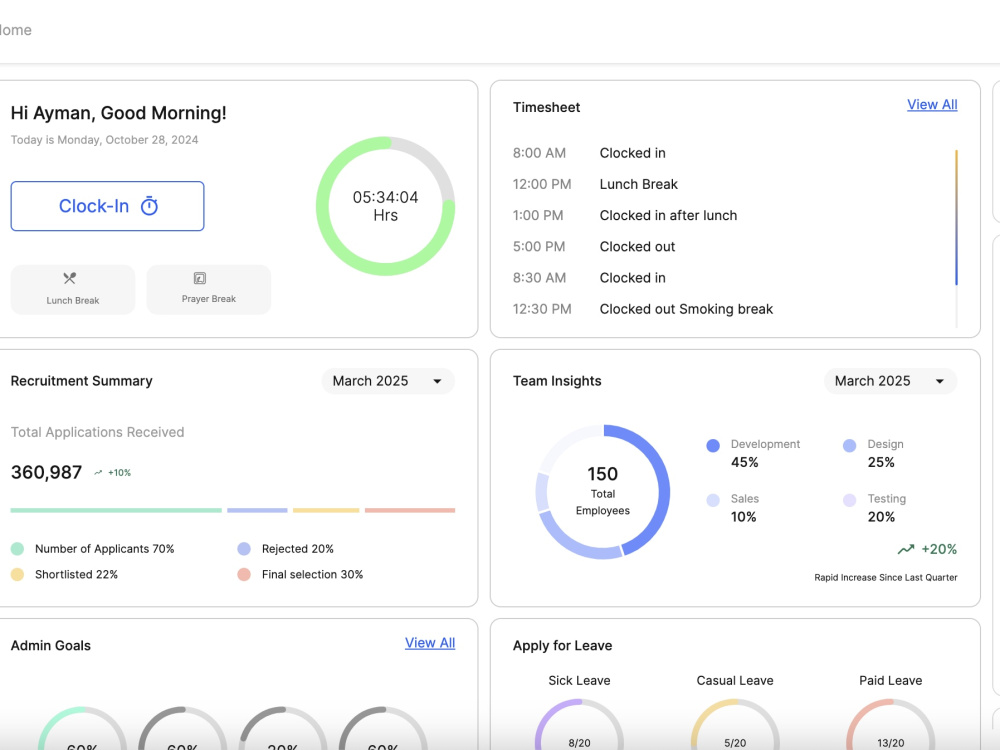Click the Design 25% value
Image resolution: width=1000 pixels, height=750 pixels.
tap(881, 462)
